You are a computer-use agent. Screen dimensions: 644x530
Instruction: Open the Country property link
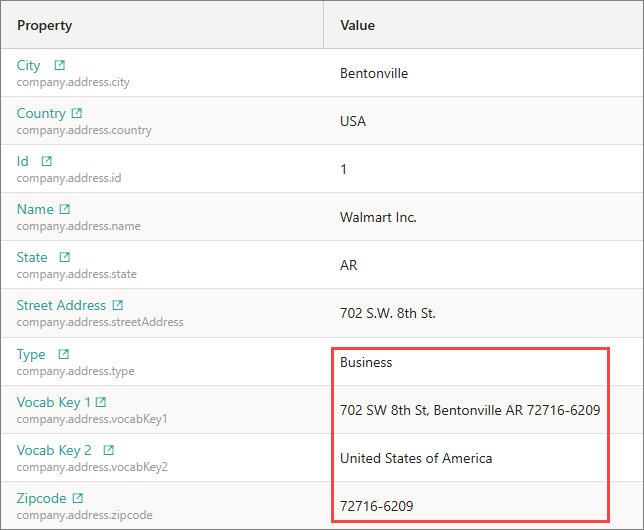point(41,113)
